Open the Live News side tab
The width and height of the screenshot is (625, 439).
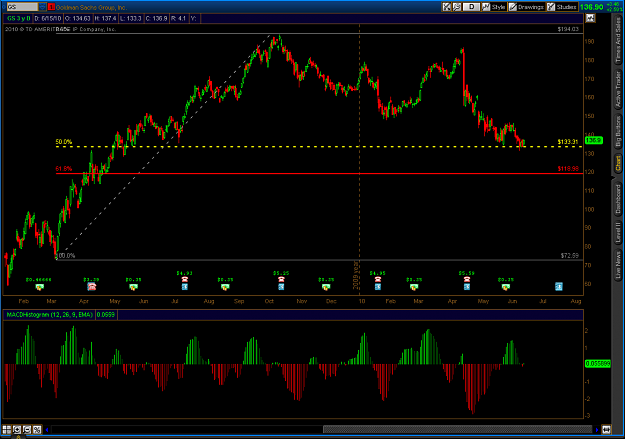tap(618, 264)
